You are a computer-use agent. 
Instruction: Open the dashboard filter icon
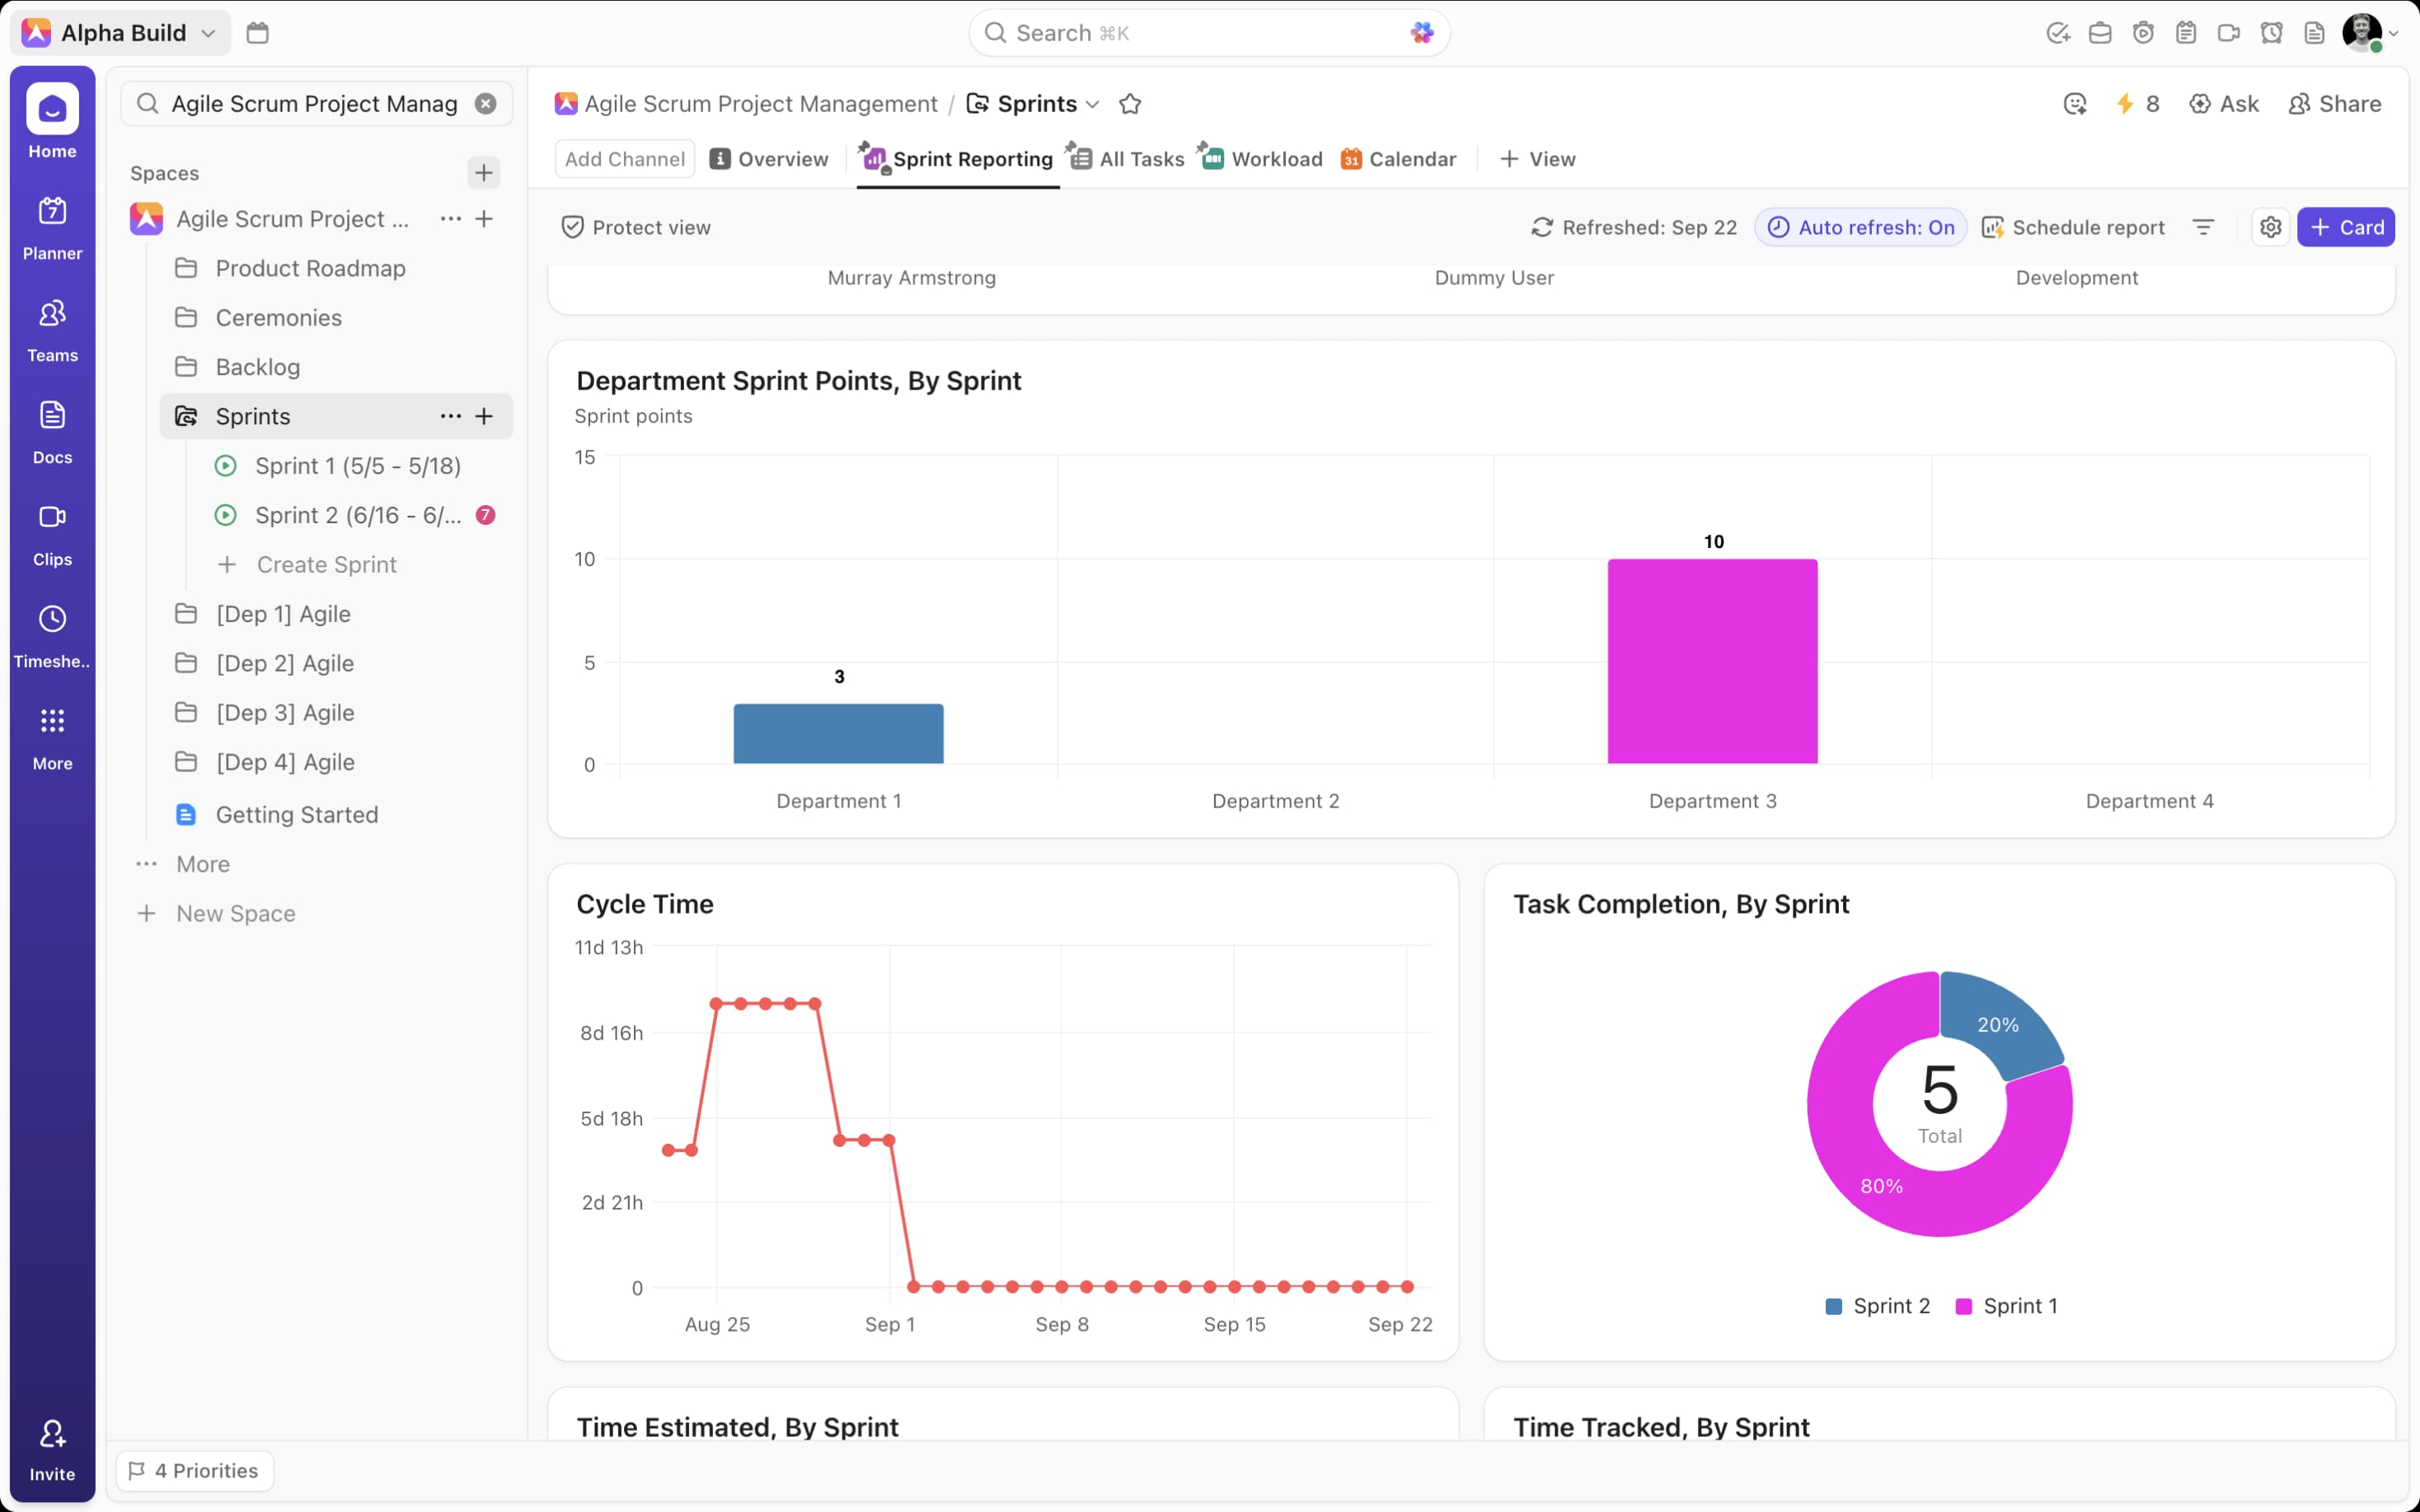[2202, 227]
